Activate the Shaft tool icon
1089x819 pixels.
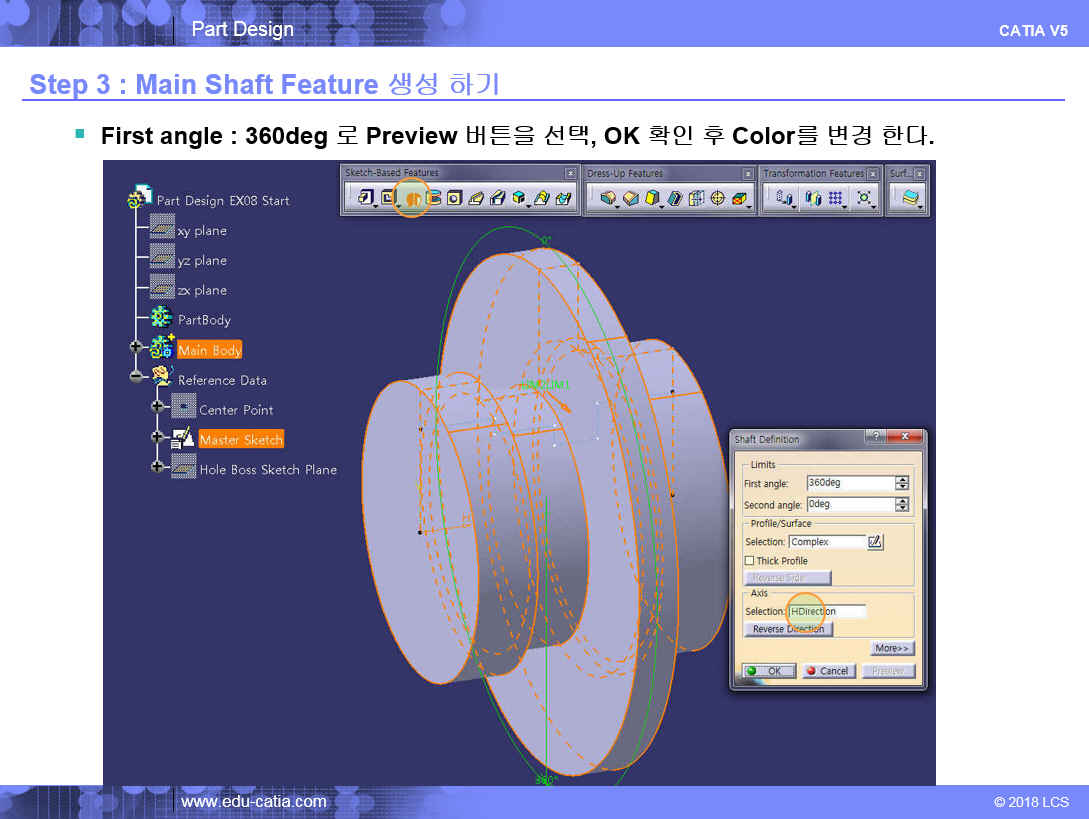tap(413, 199)
